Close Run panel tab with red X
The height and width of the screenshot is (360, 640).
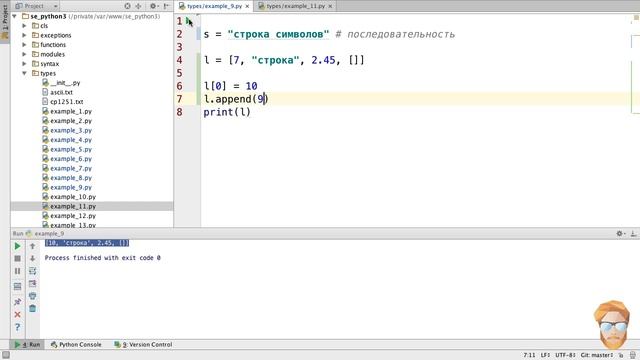[17, 315]
